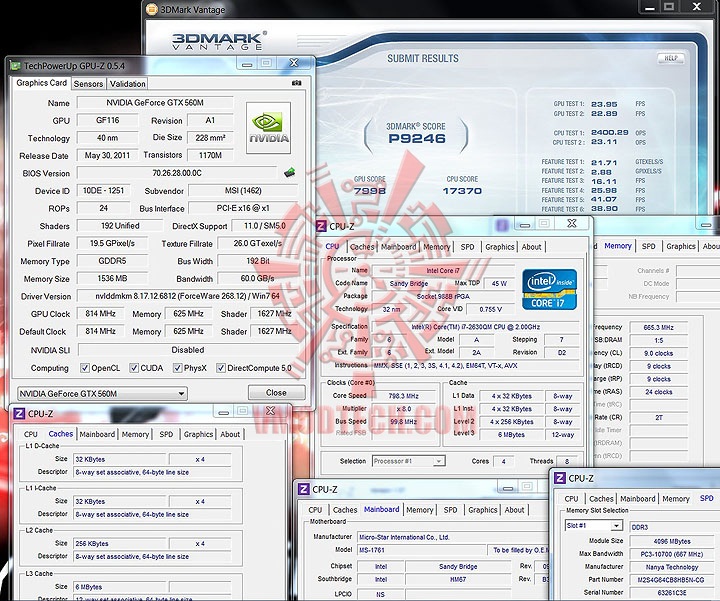
Task: Switch to the Validation tab in GPU-Z
Action: pyautogui.click(x=127, y=84)
